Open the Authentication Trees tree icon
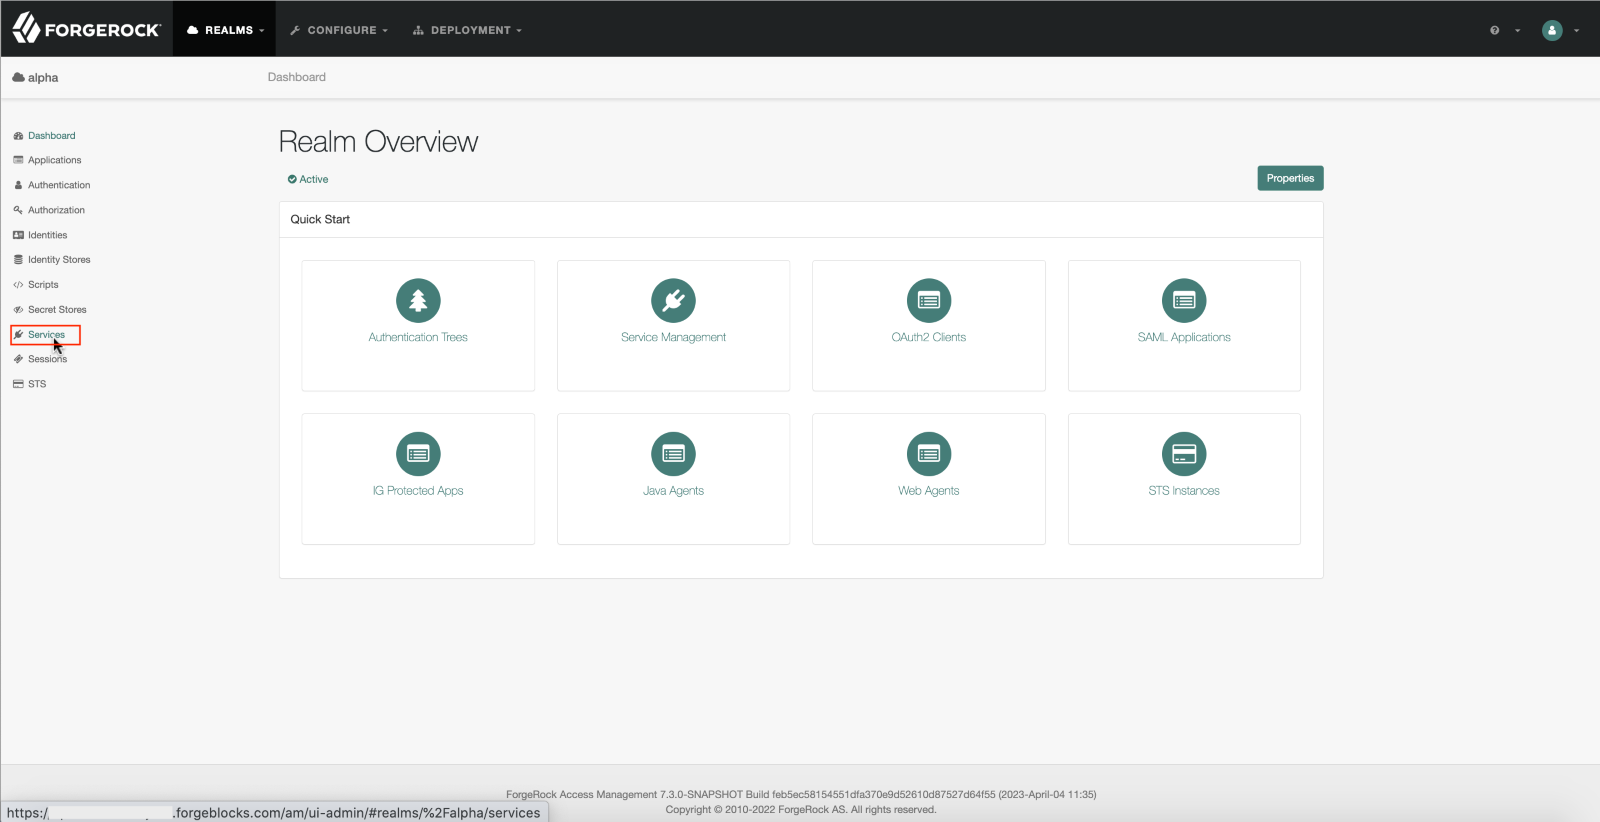The image size is (1600, 822). [x=418, y=300]
